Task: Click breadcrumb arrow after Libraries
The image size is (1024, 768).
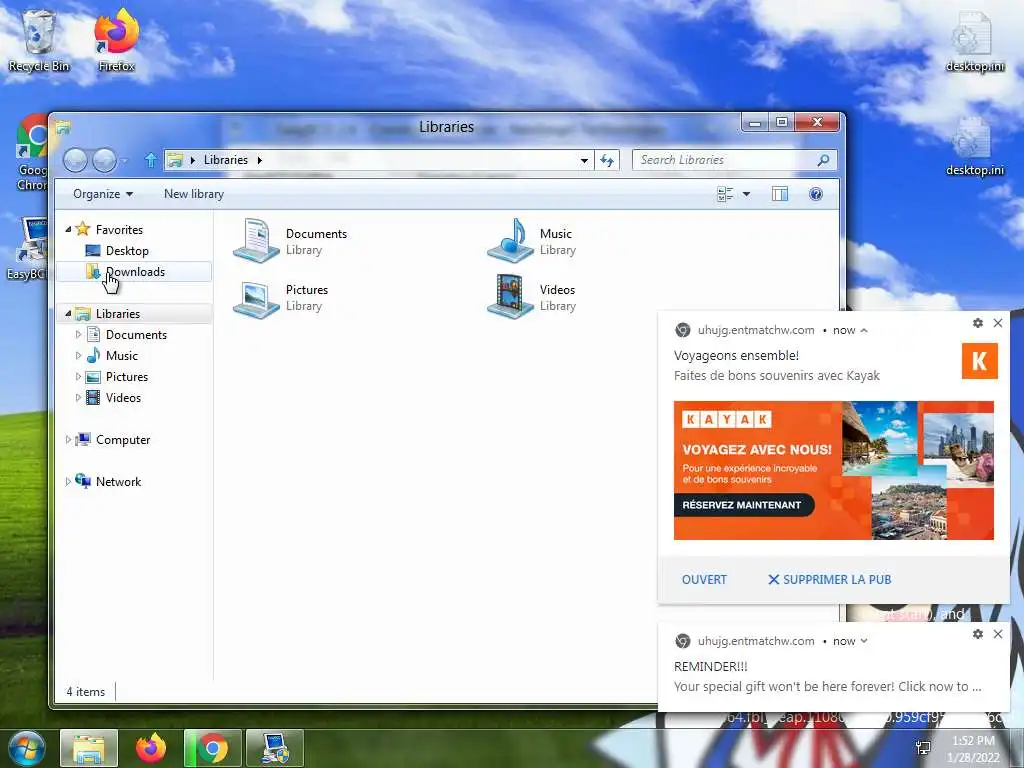Action: [259, 160]
